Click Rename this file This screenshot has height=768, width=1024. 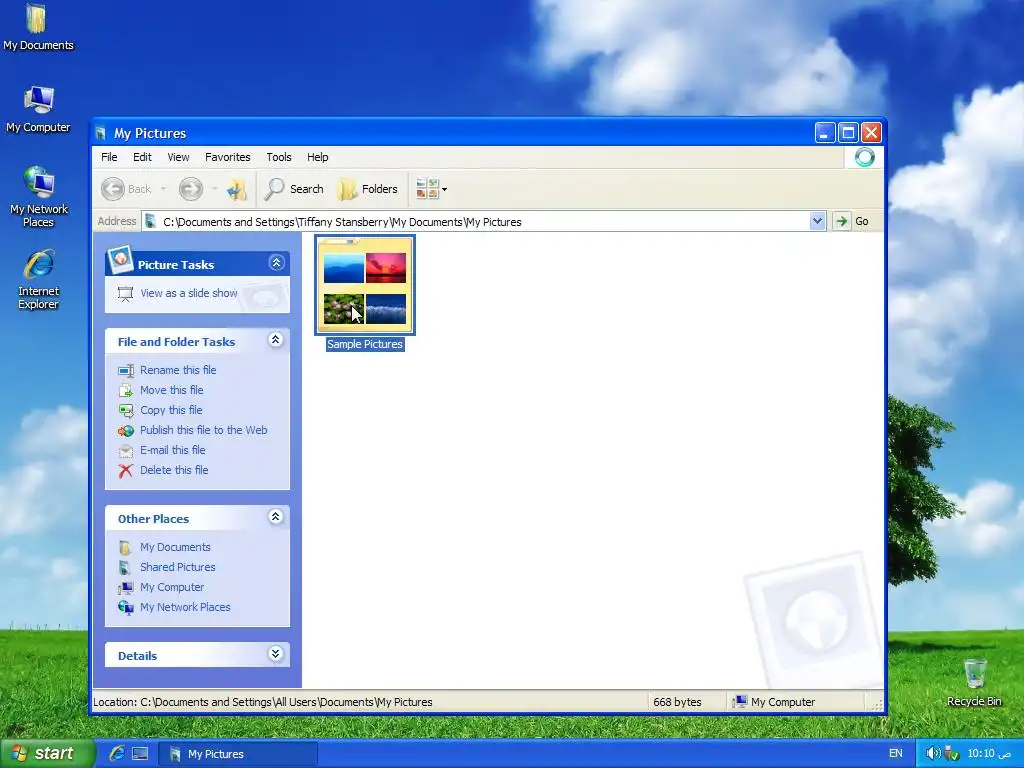tap(178, 370)
